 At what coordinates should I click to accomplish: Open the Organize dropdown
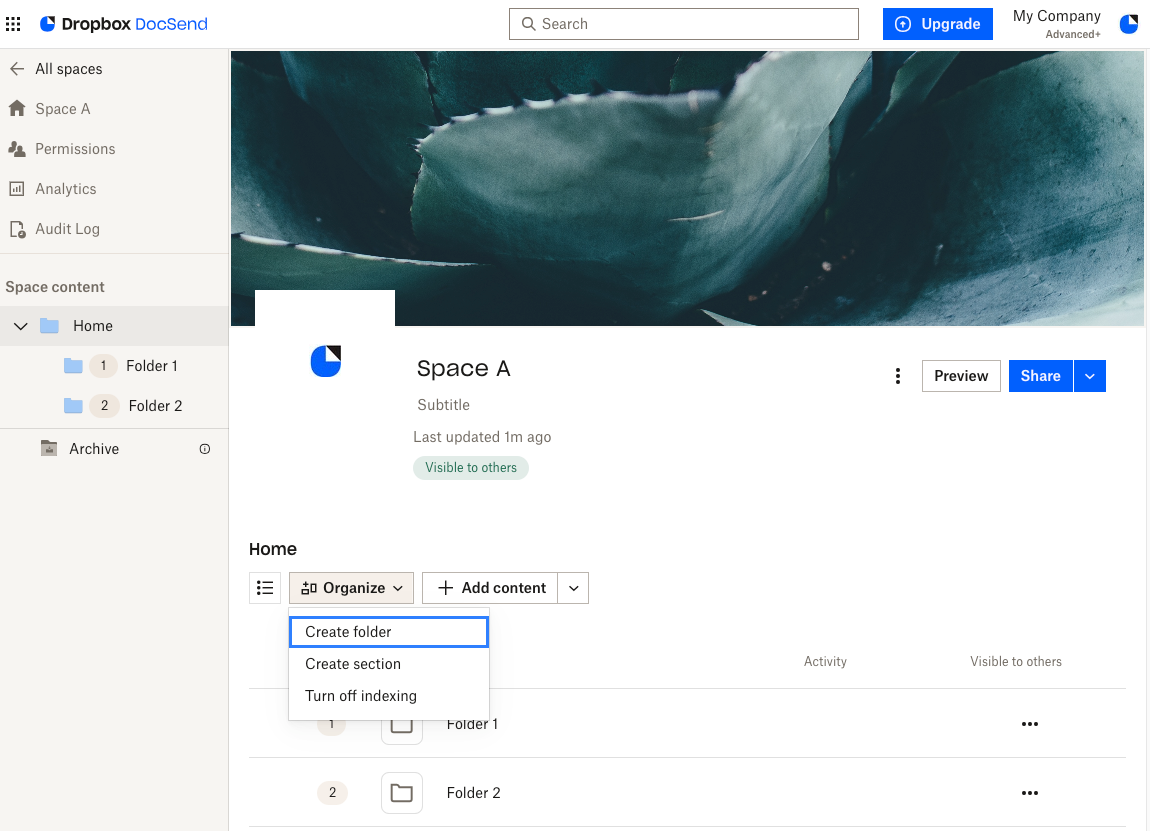click(x=351, y=587)
